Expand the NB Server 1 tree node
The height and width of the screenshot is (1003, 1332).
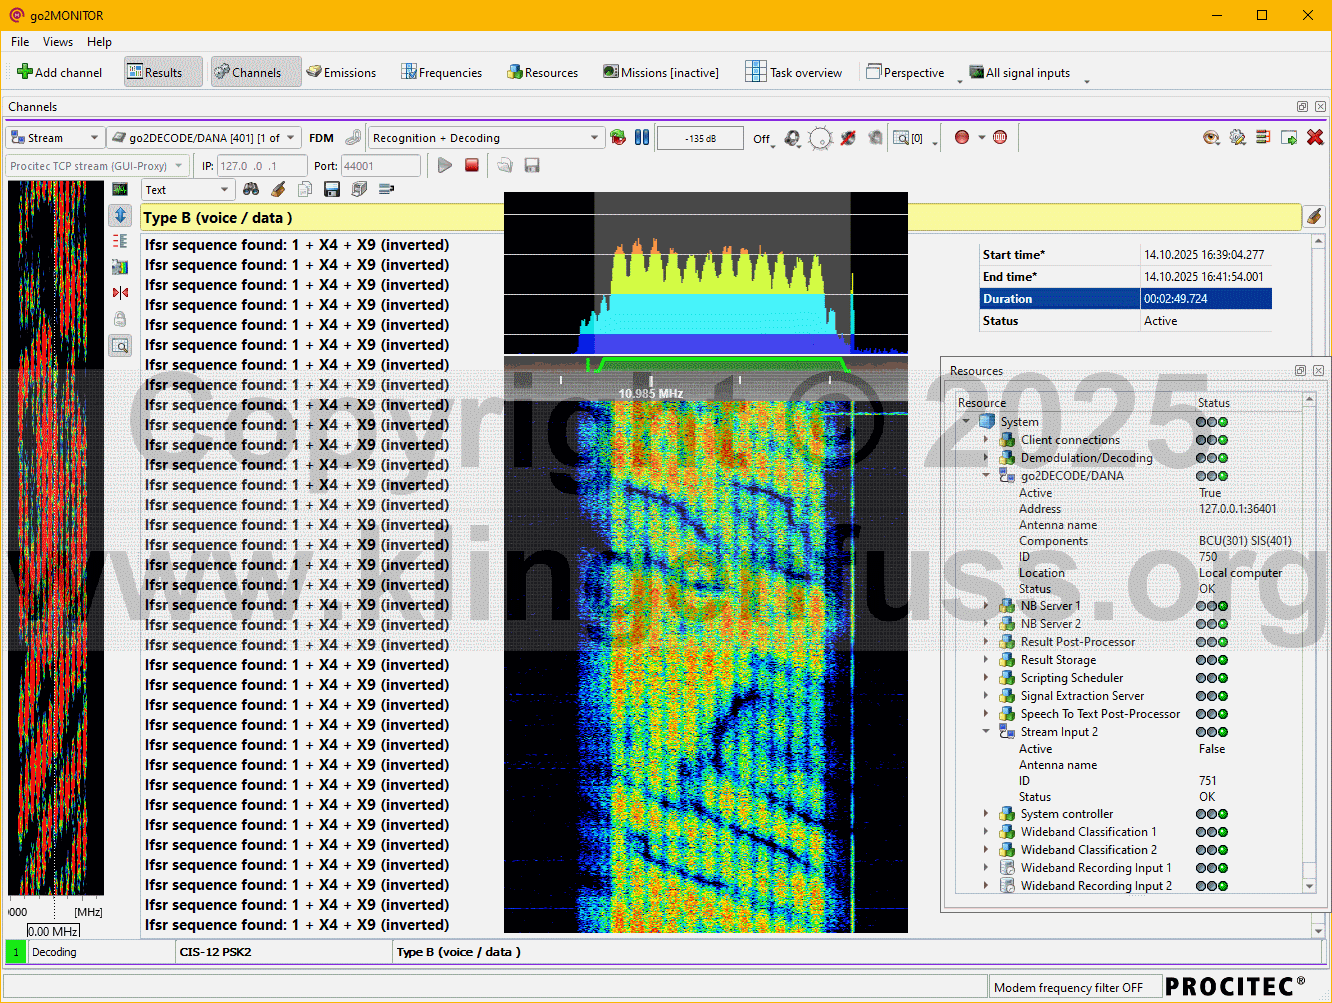coord(986,606)
